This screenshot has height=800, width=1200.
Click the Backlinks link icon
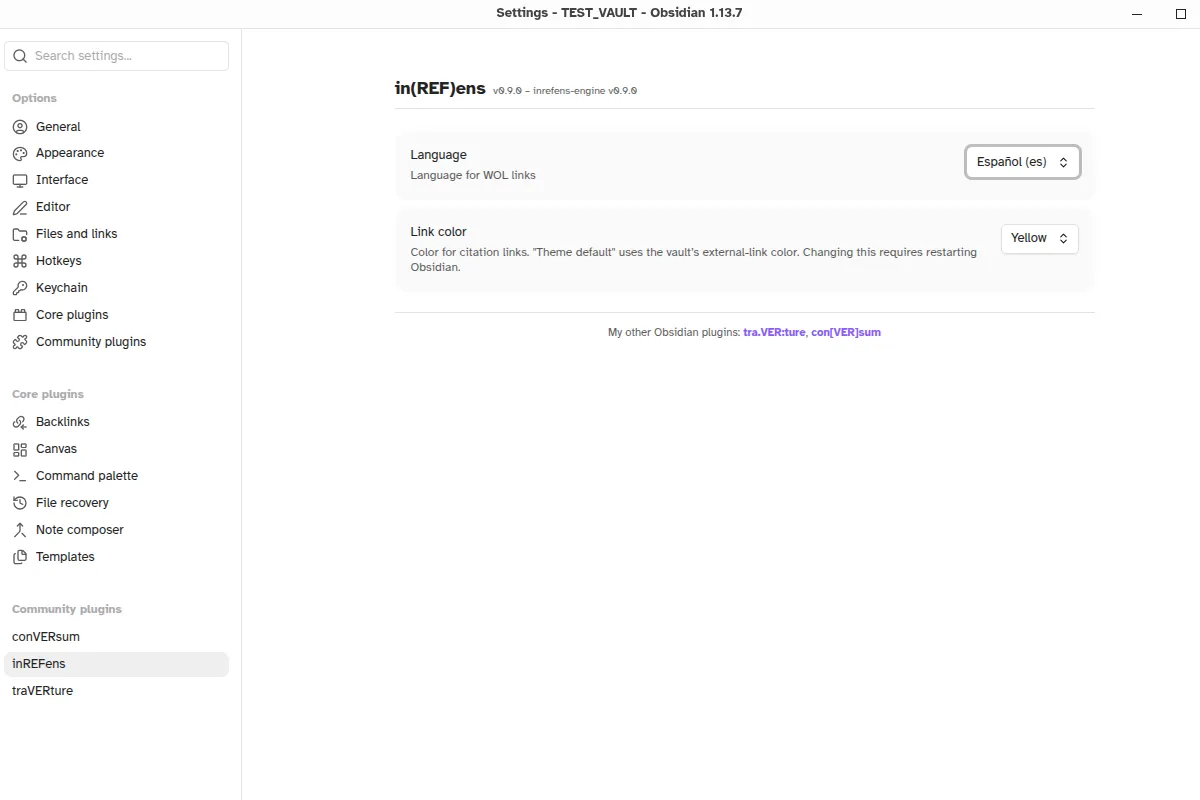tap(20, 423)
